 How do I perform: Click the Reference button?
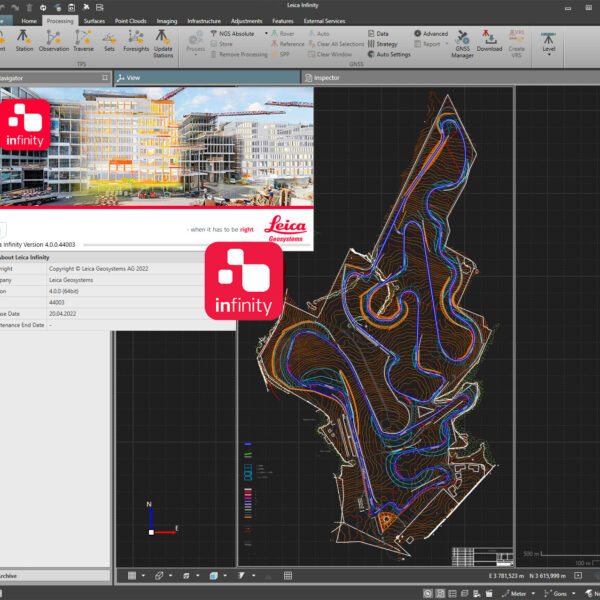coord(288,44)
